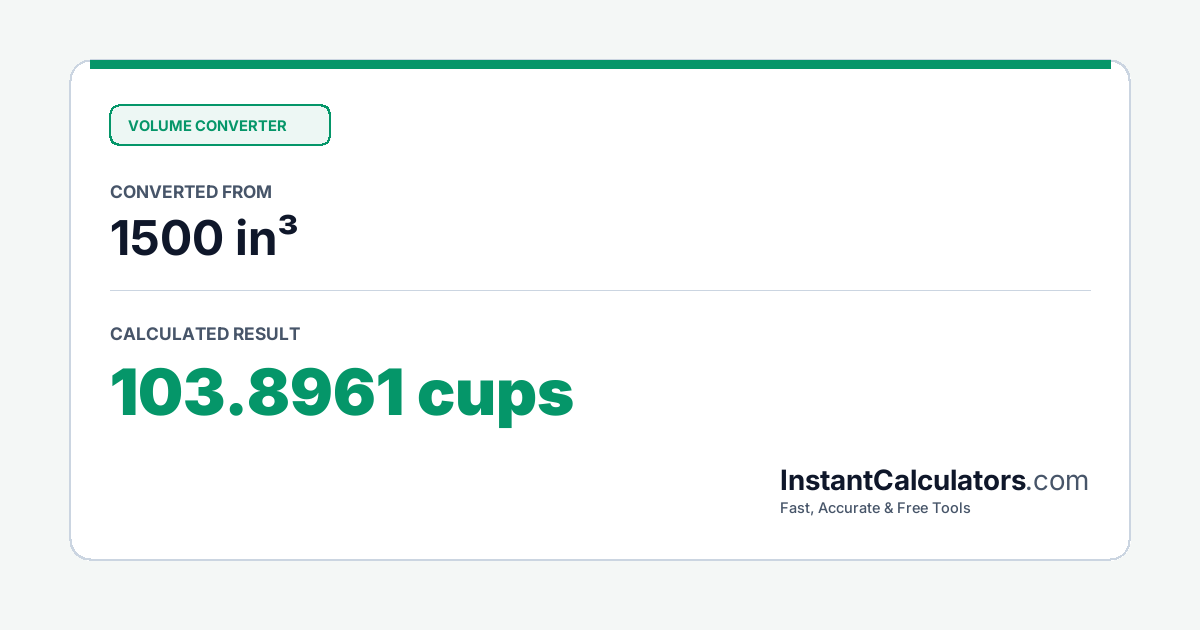This screenshot has width=1200, height=630.
Task: Click 'Instant' in the brand name
Action: click(x=827, y=480)
